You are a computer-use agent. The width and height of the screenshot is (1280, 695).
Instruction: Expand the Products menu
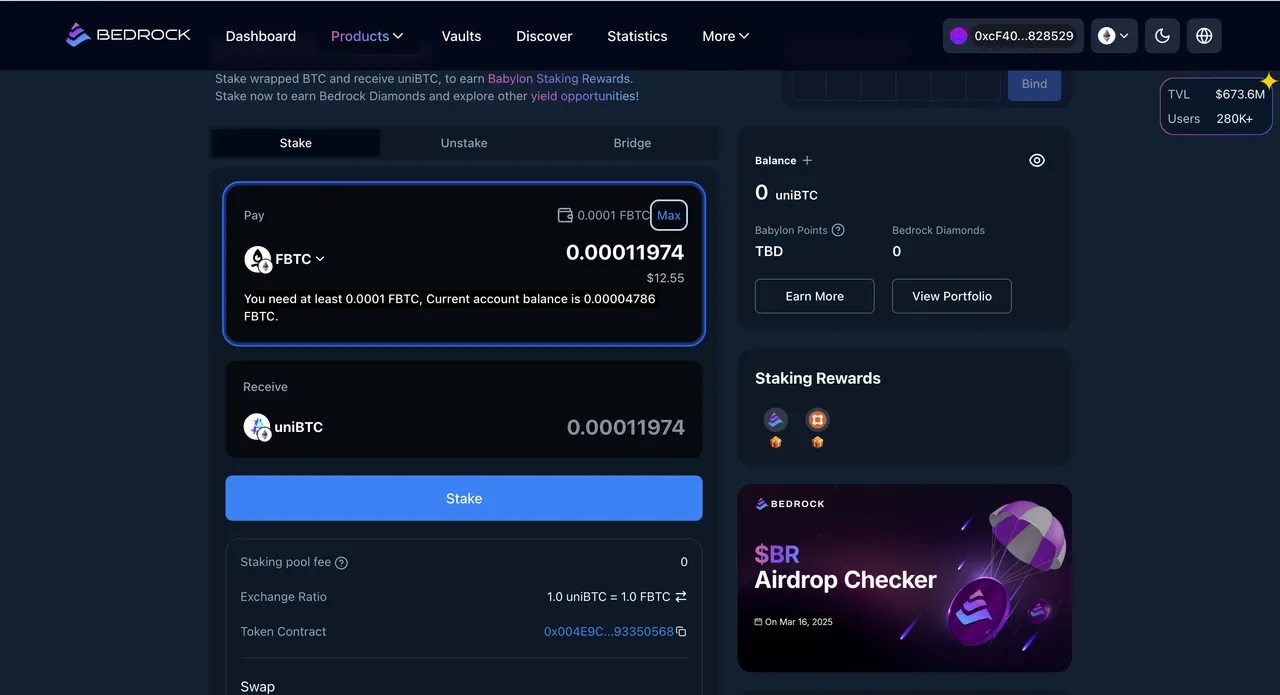pos(367,36)
